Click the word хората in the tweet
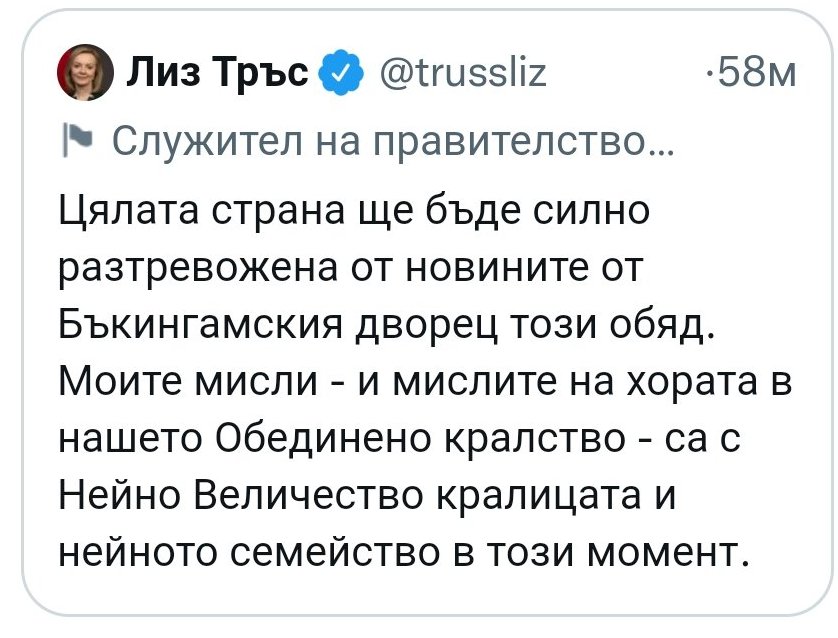The image size is (838, 638). (x=670, y=382)
